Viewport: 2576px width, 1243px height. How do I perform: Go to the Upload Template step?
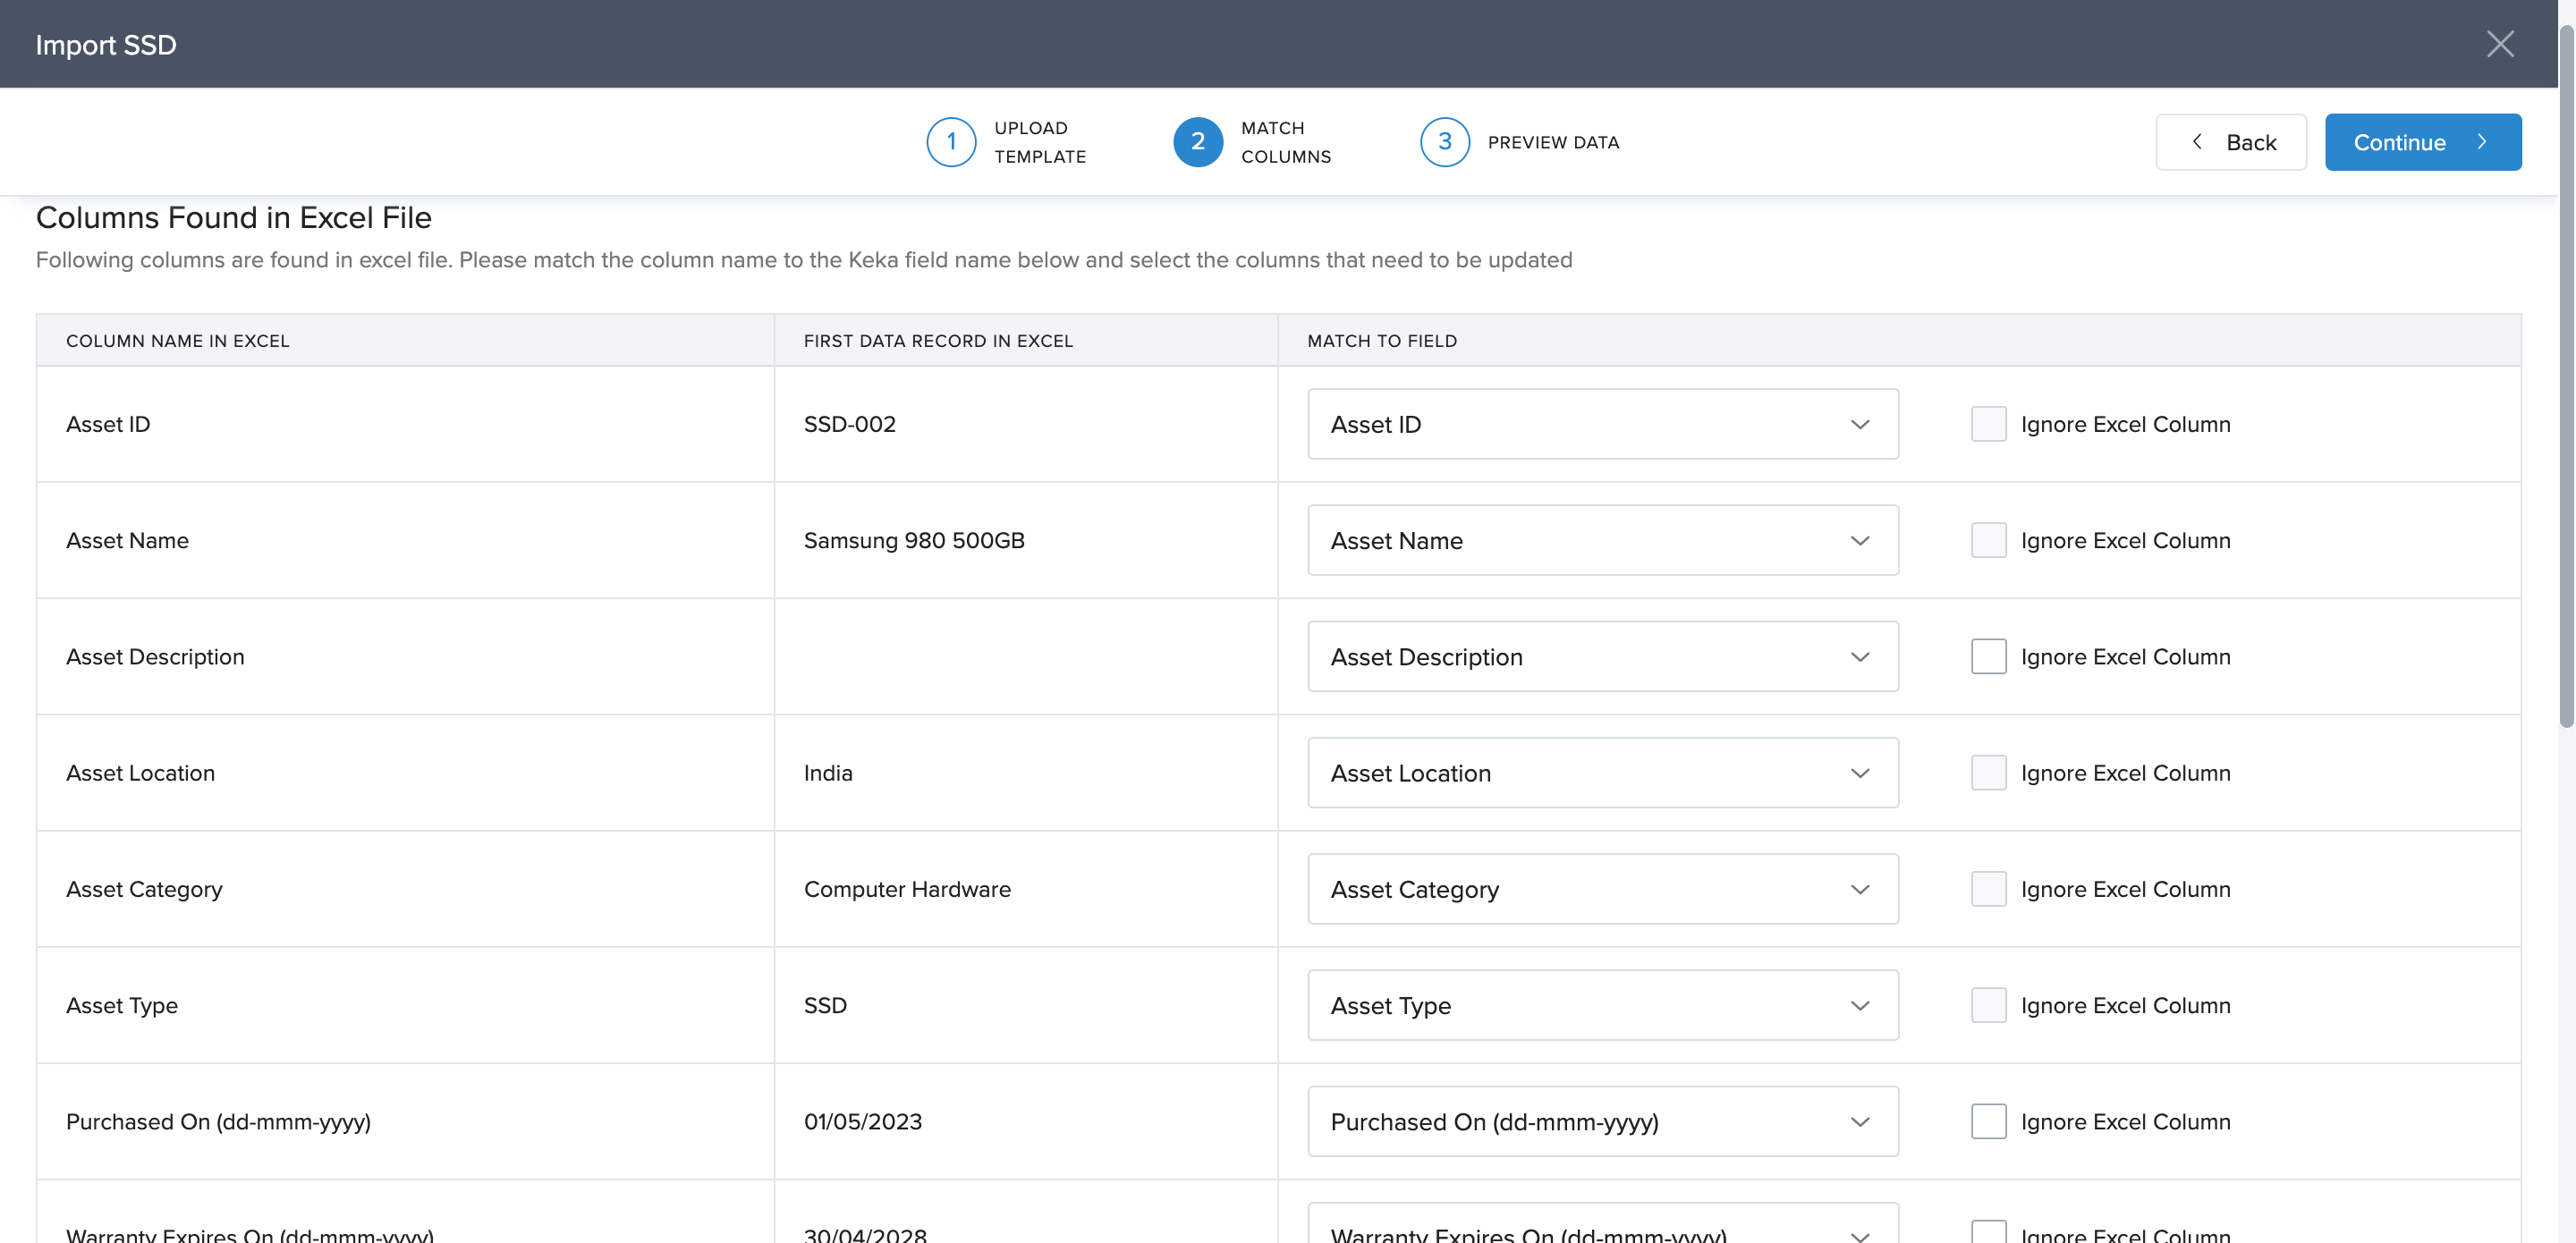pyautogui.click(x=1039, y=142)
